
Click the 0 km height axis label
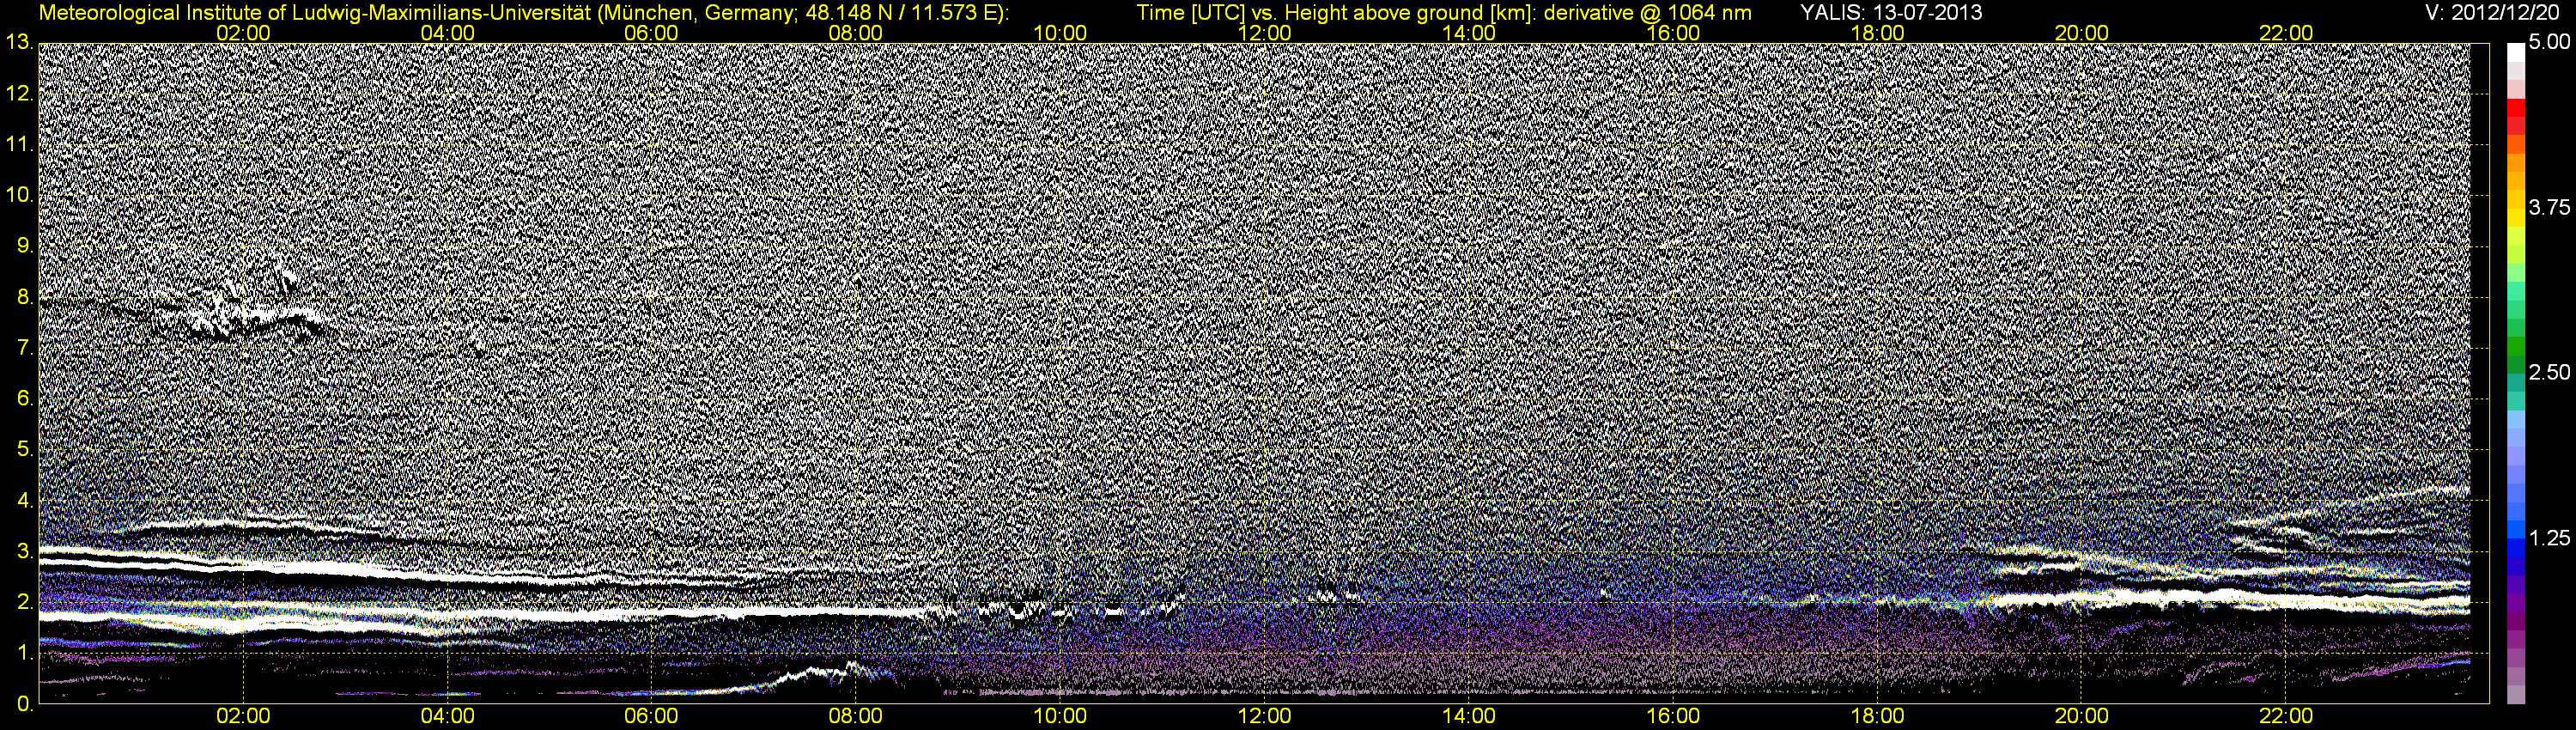(25, 704)
